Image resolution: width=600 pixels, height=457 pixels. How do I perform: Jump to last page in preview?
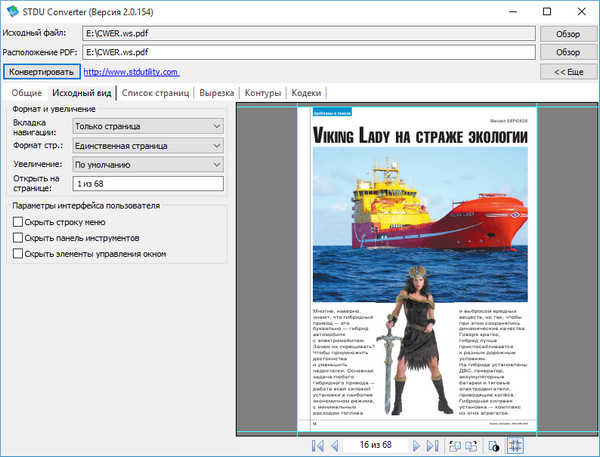[432, 444]
